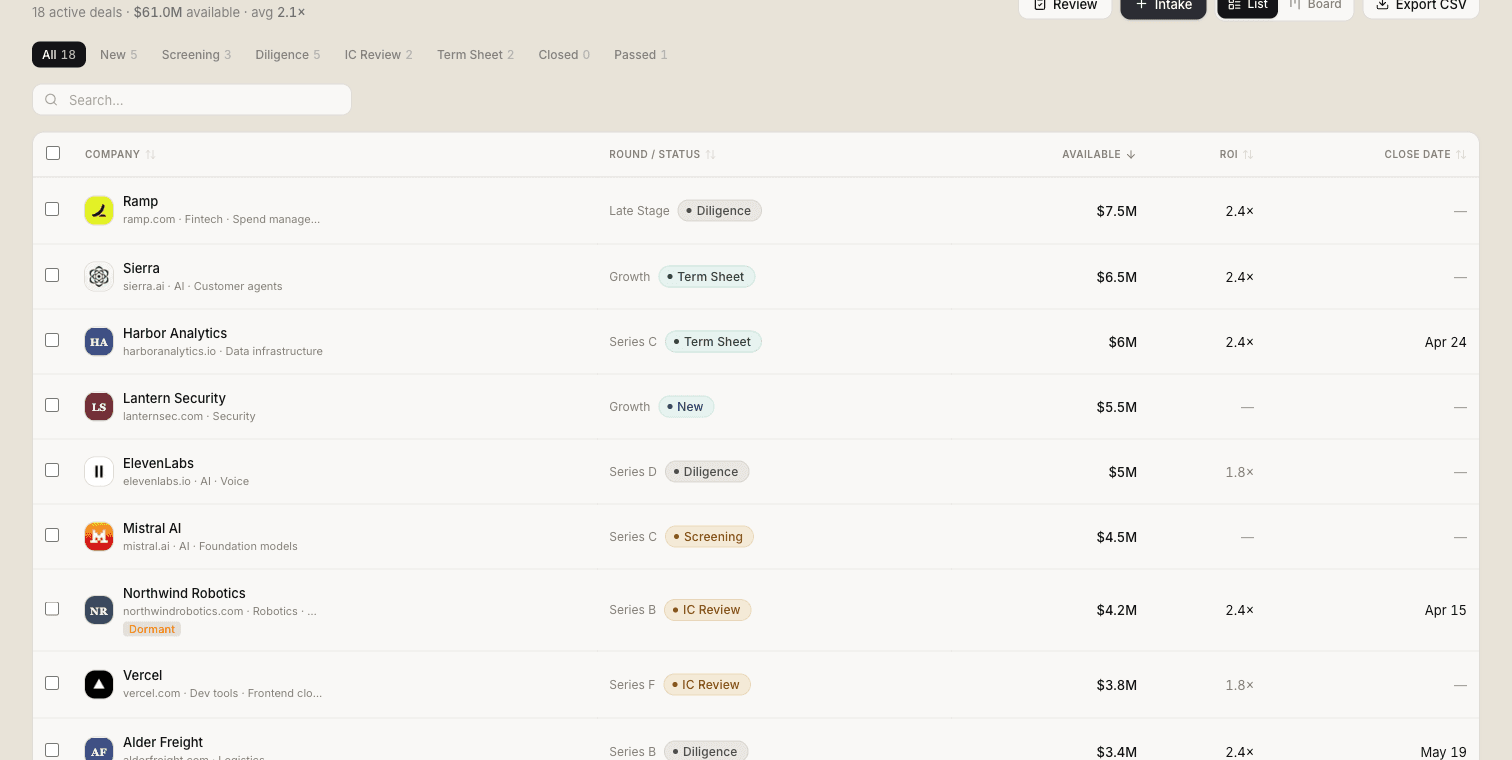This screenshot has height=760, width=1512.
Task: Click the Apr 24 close date
Action: pos(1446,342)
